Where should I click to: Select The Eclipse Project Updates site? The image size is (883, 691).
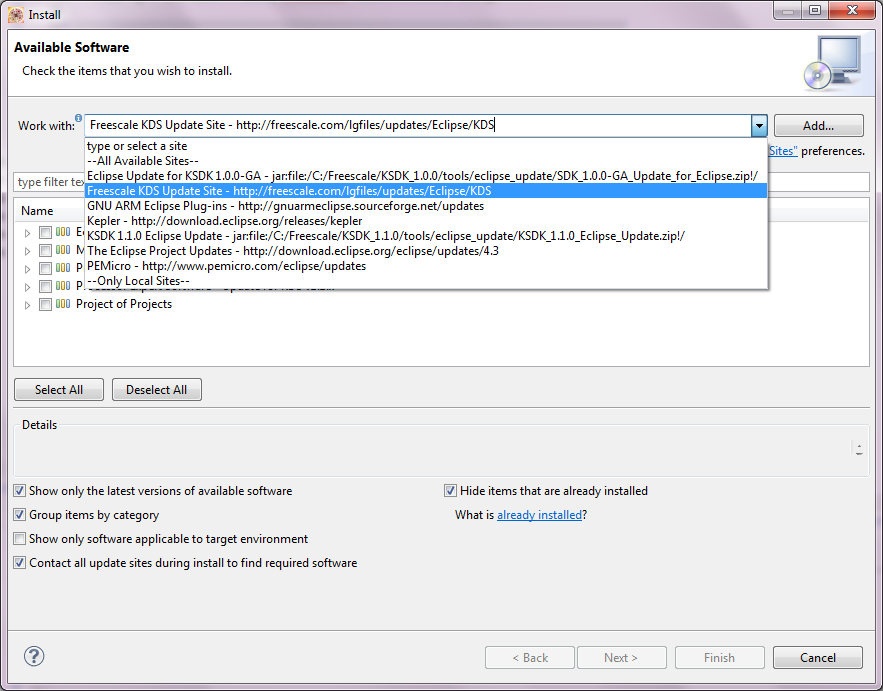pyautogui.click(x=426, y=251)
